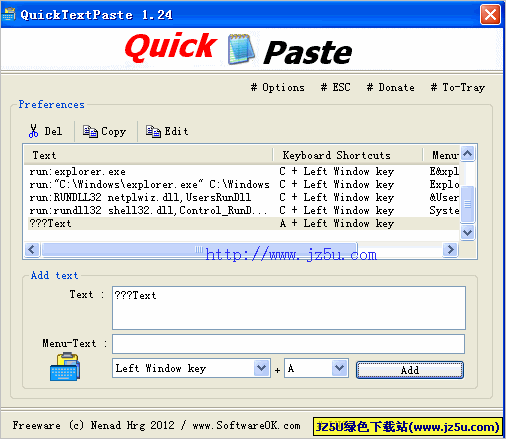Click the Copy toolbar button
Screen dimensions: 506x439
105,131
